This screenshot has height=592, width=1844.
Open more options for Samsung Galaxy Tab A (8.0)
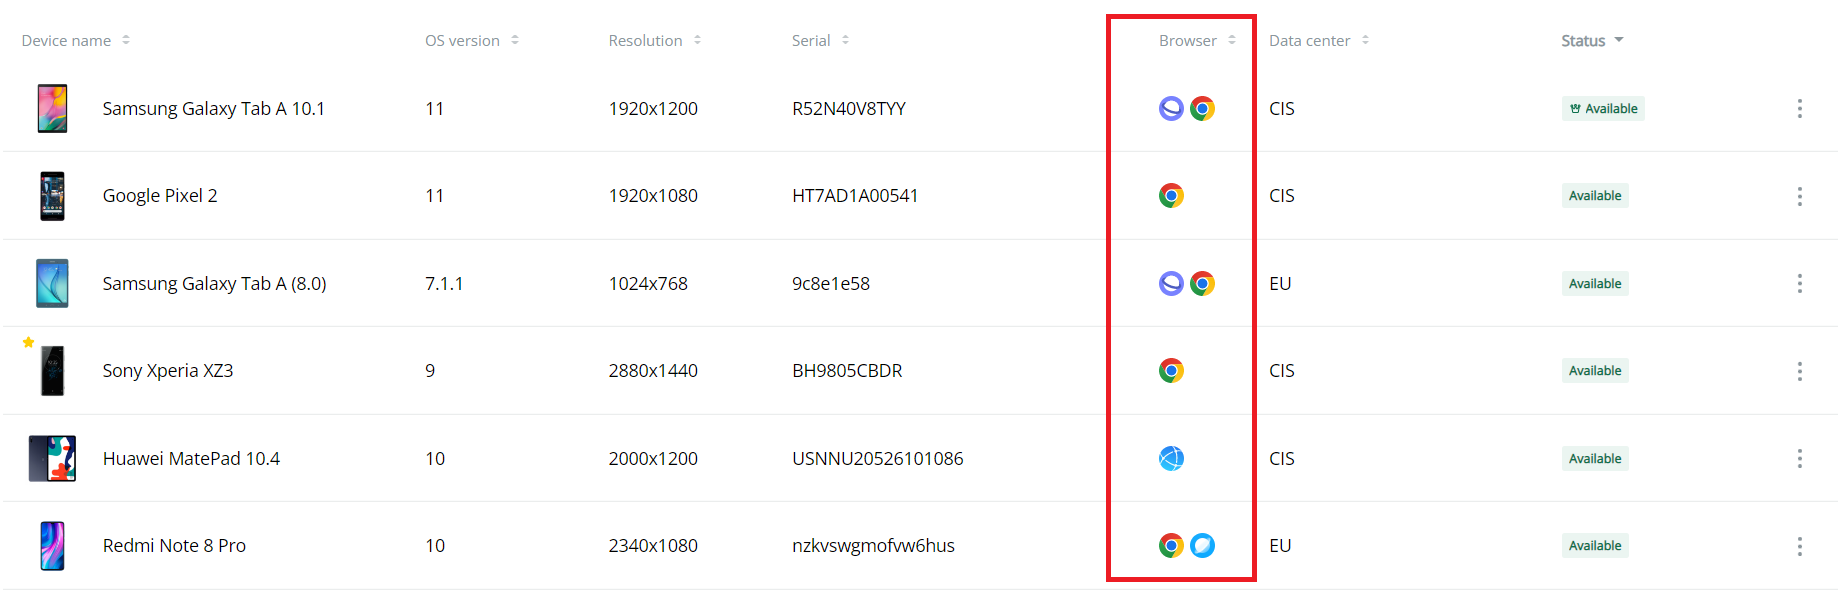point(1799,283)
